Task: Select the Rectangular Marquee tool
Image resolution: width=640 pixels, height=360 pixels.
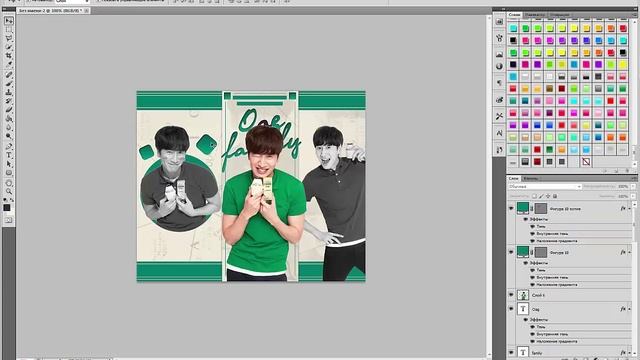Action: [x=9, y=30]
